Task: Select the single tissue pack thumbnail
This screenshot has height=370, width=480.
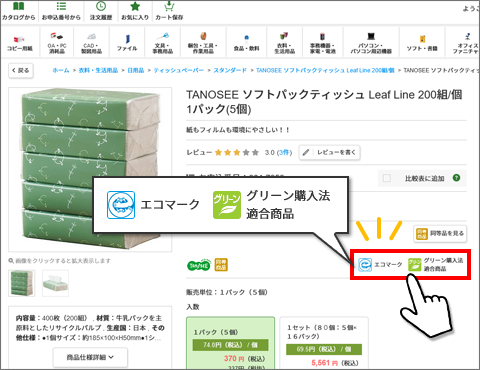Action: click(x=55, y=283)
